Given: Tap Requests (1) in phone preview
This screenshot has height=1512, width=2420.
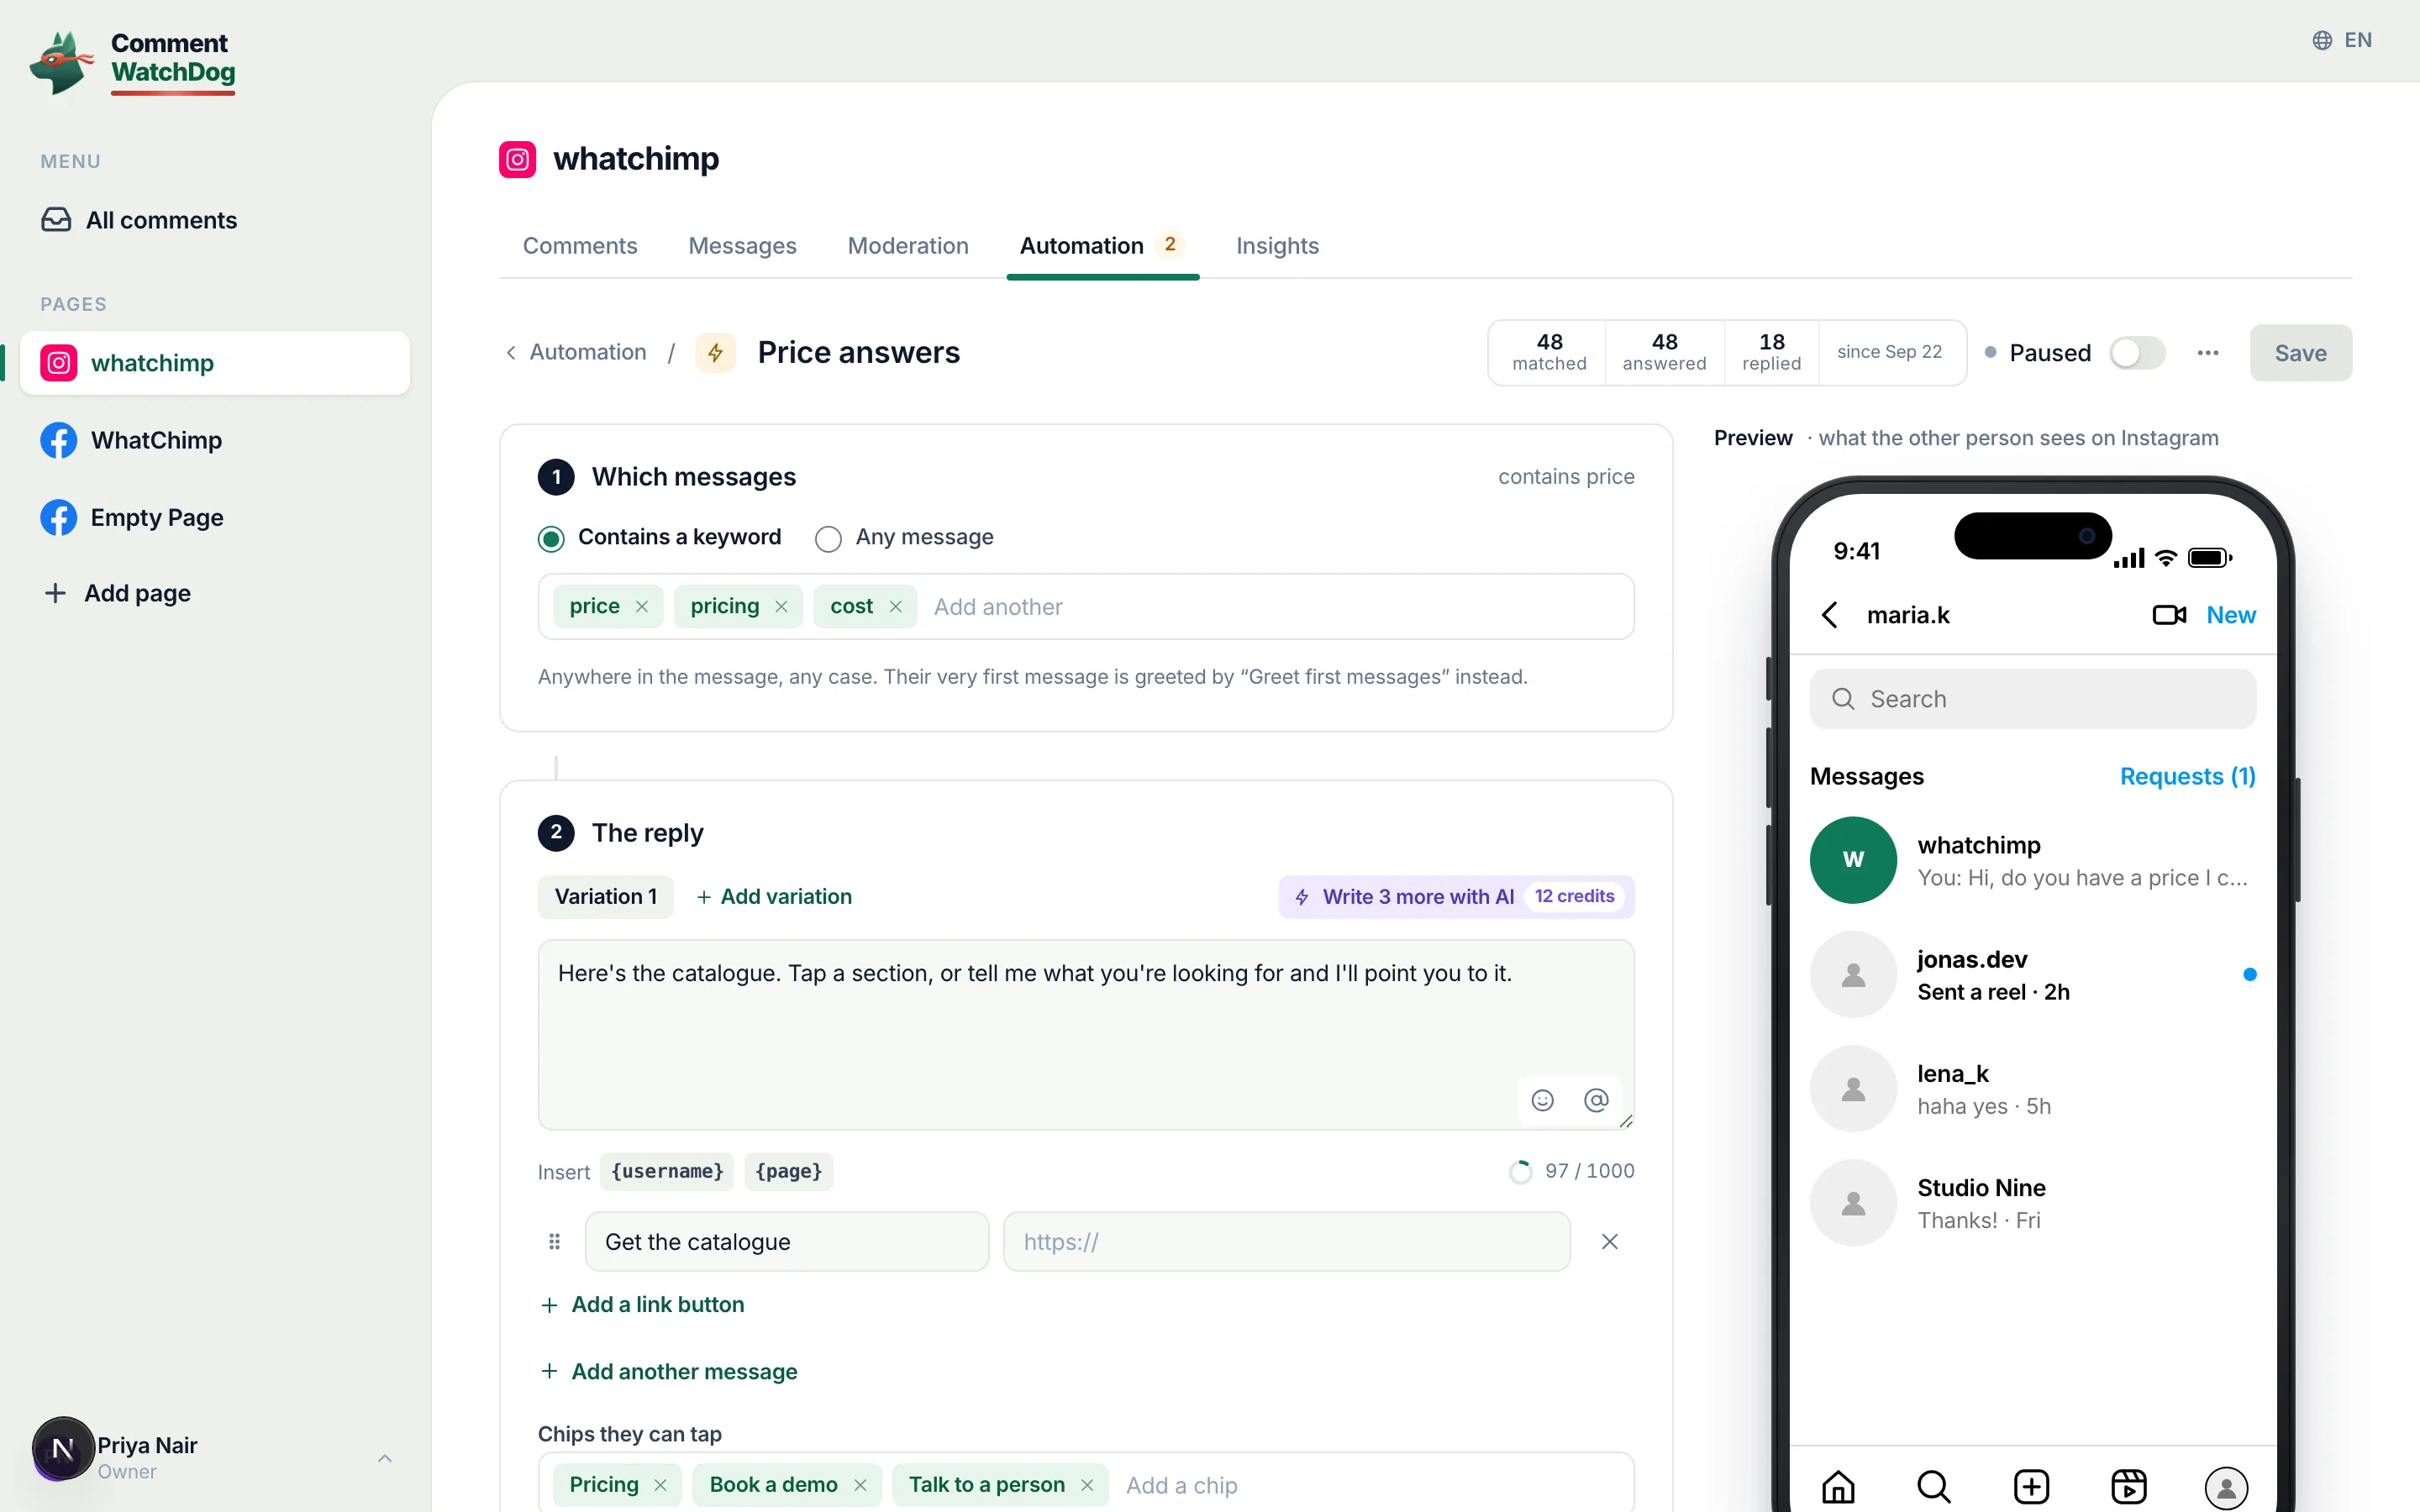Looking at the screenshot, I should click(2188, 777).
